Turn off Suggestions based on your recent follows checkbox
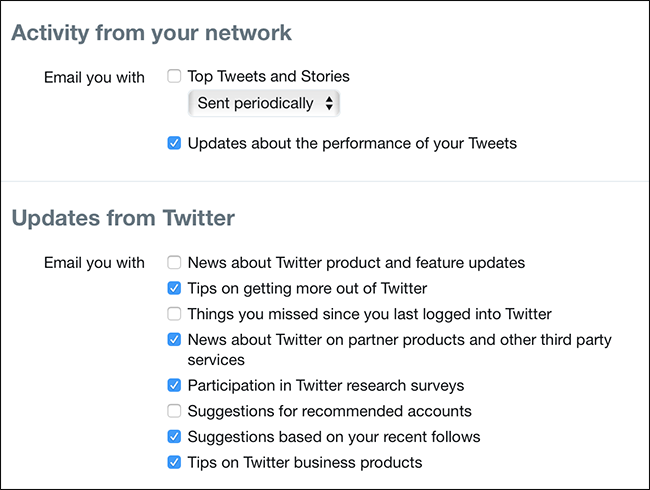The height and width of the screenshot is (490, 650). click(175, 437)
